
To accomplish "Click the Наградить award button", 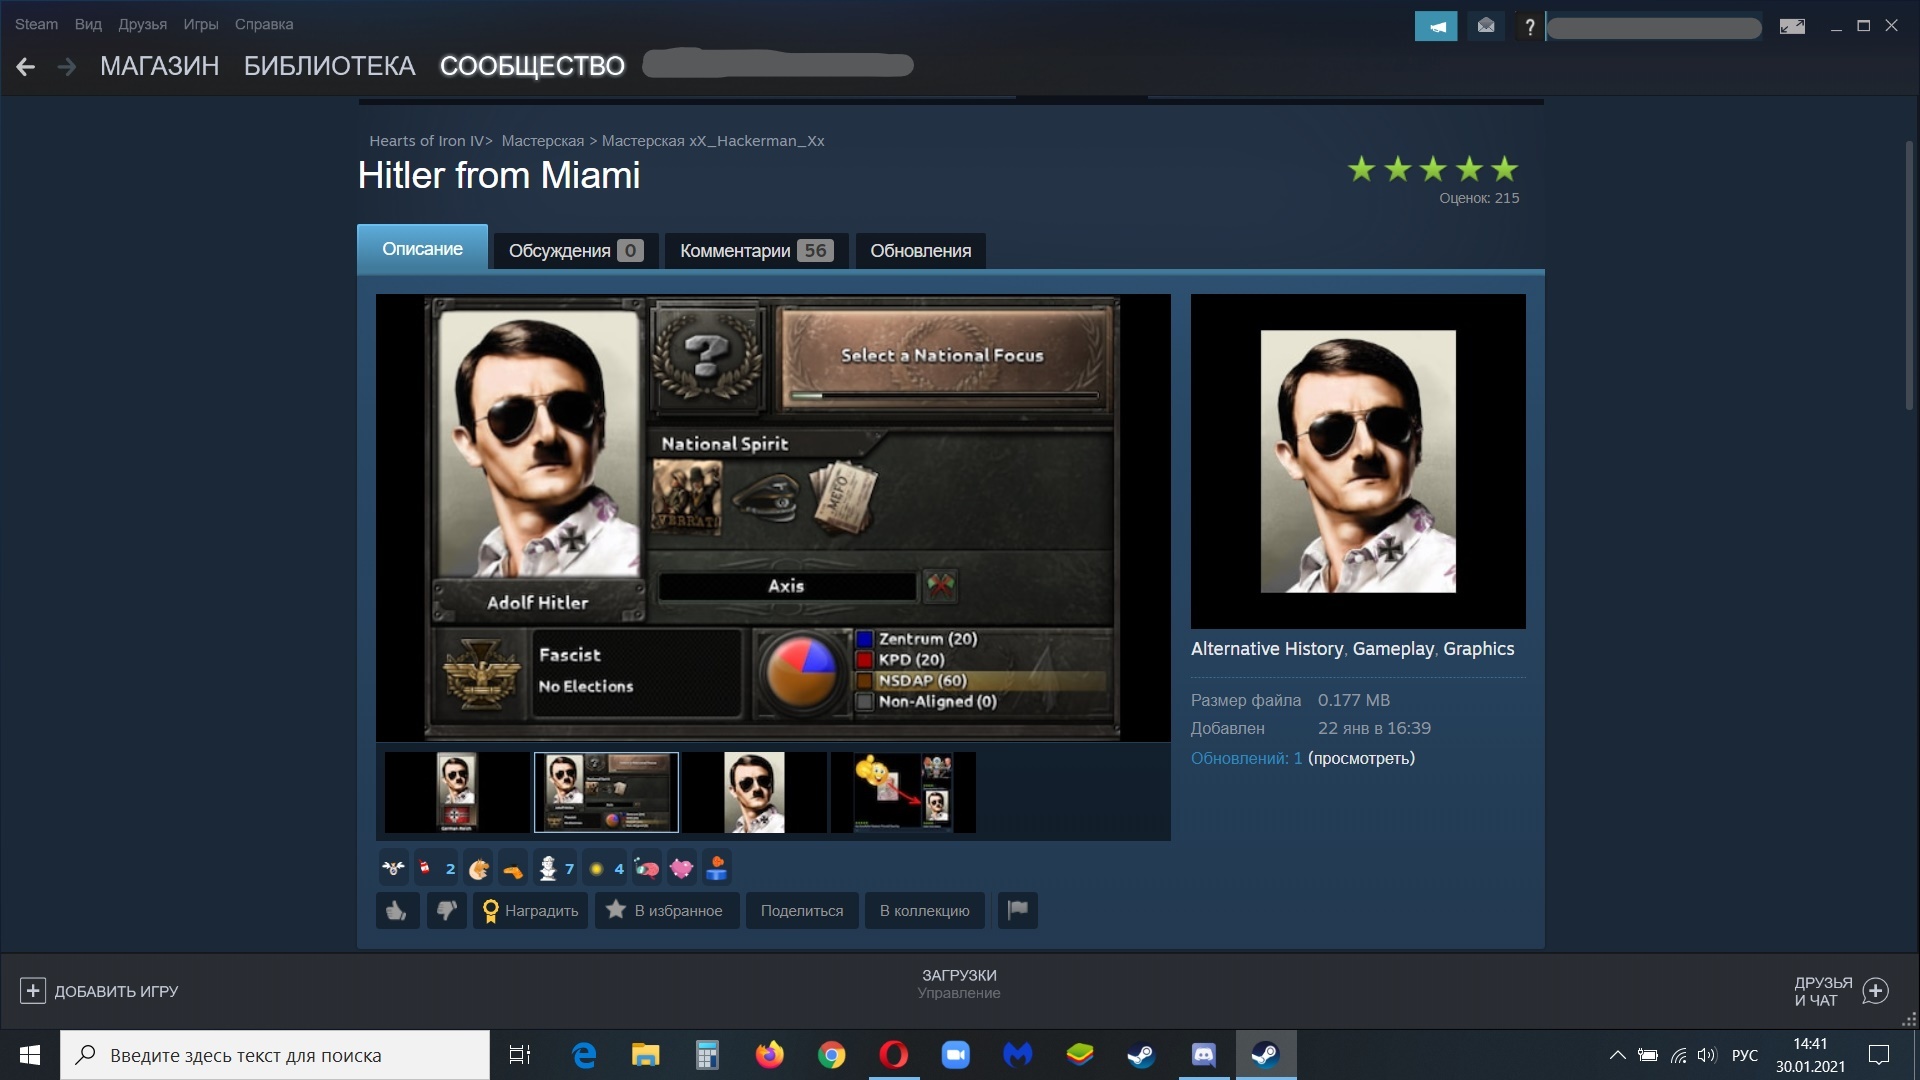I will (531, 910).
